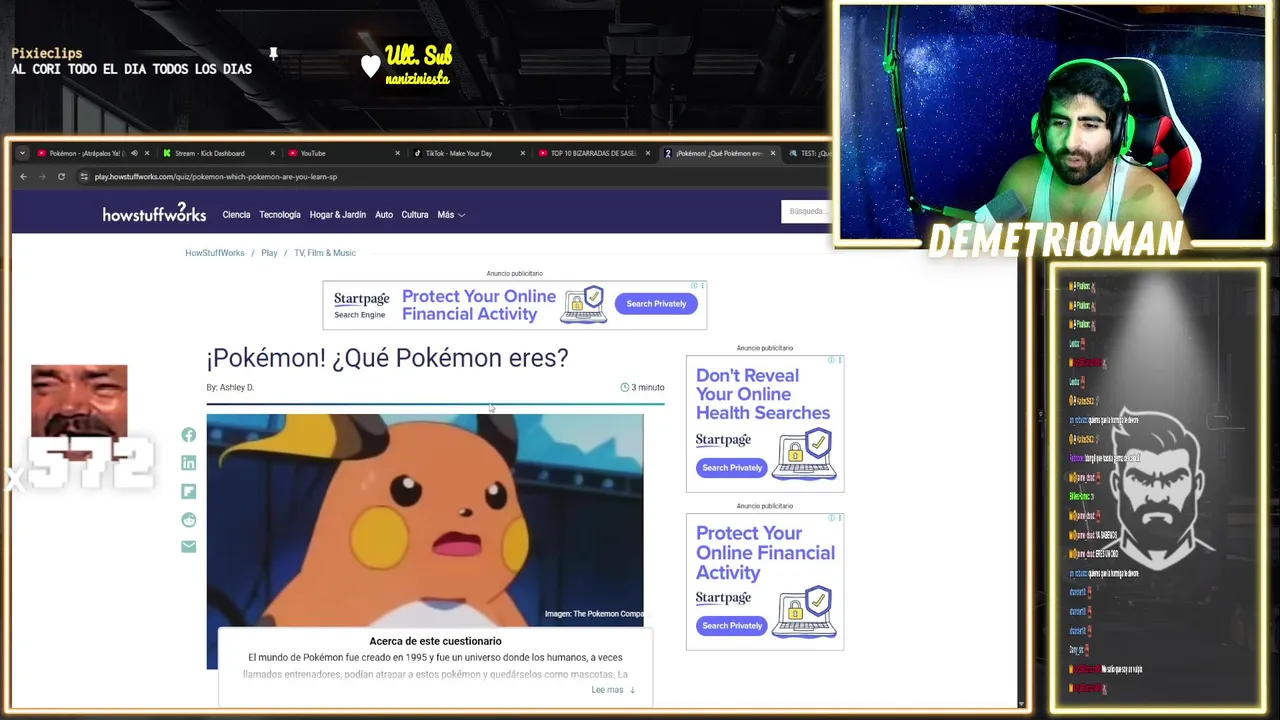Close the active ¡Pokémon! ¿Qué Pokémon eres tab
Image resolution: width=1280 pixels, height=720 pixels.
772,153
